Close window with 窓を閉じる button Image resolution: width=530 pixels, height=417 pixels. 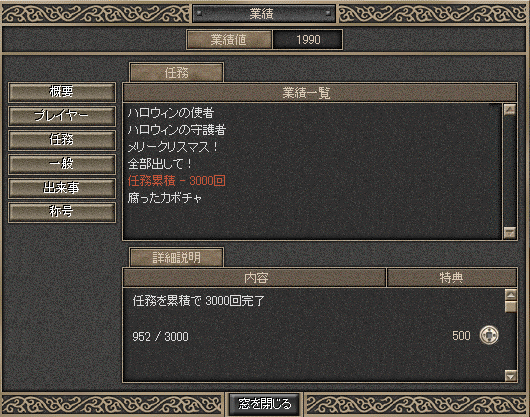coord(264,404)
